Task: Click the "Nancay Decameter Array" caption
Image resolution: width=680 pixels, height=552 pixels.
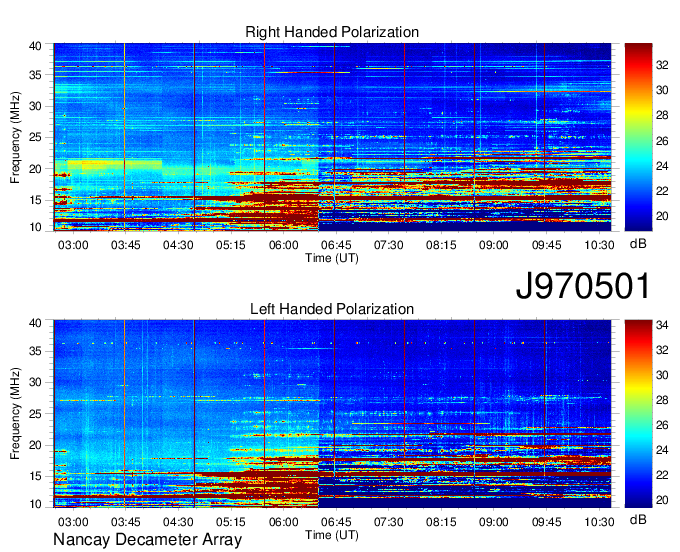Action: coord(147,540)
